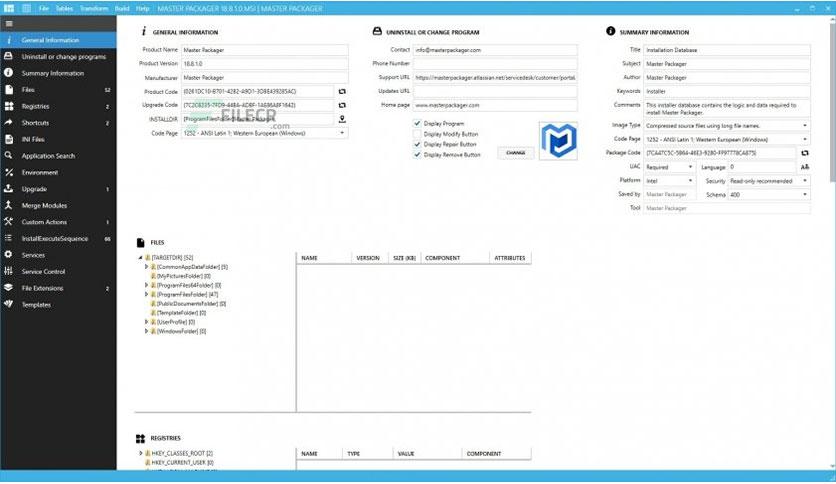This screenshot has width=836, height=484.
Task: Open Merge Modules in the sidebar
Action: click(58, 205)
